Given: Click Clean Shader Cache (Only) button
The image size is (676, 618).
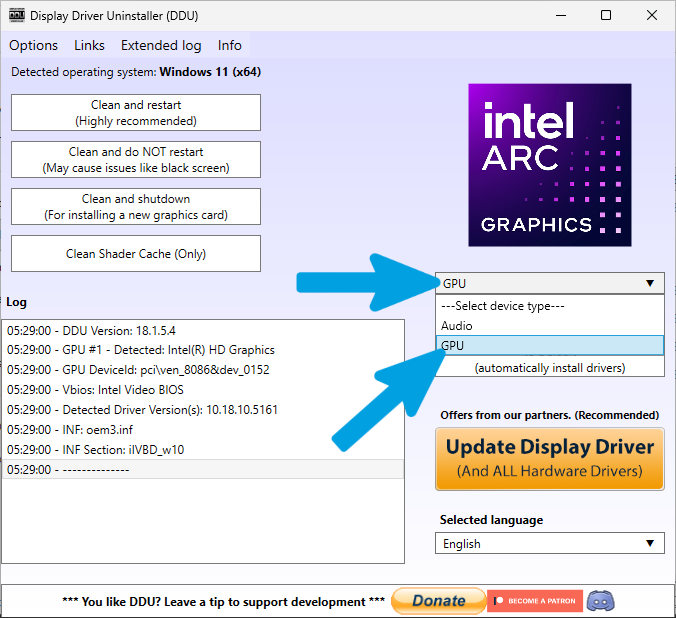Looking at the screenshot, I should coord(136,254).
